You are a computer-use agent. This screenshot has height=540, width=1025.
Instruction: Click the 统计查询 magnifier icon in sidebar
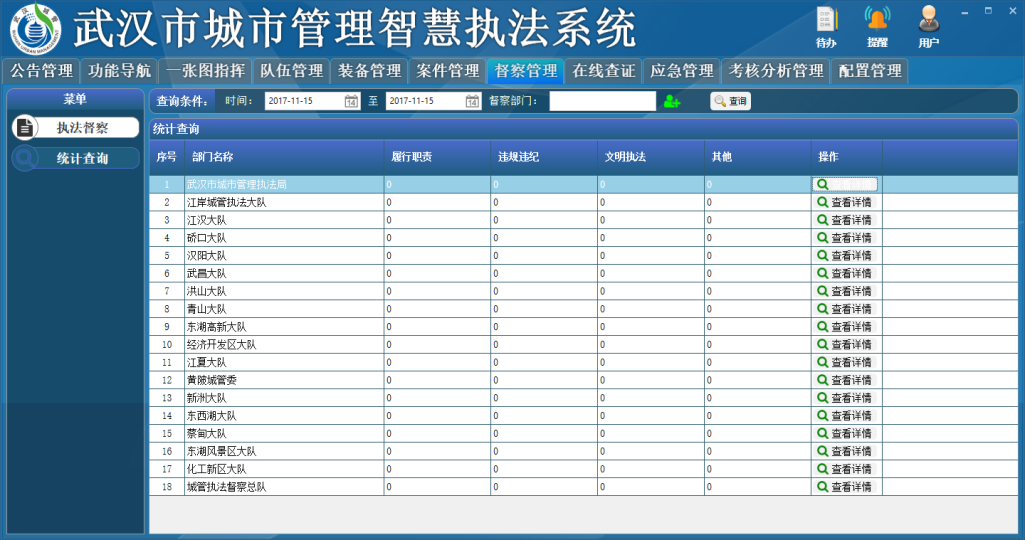click(26, 158)
